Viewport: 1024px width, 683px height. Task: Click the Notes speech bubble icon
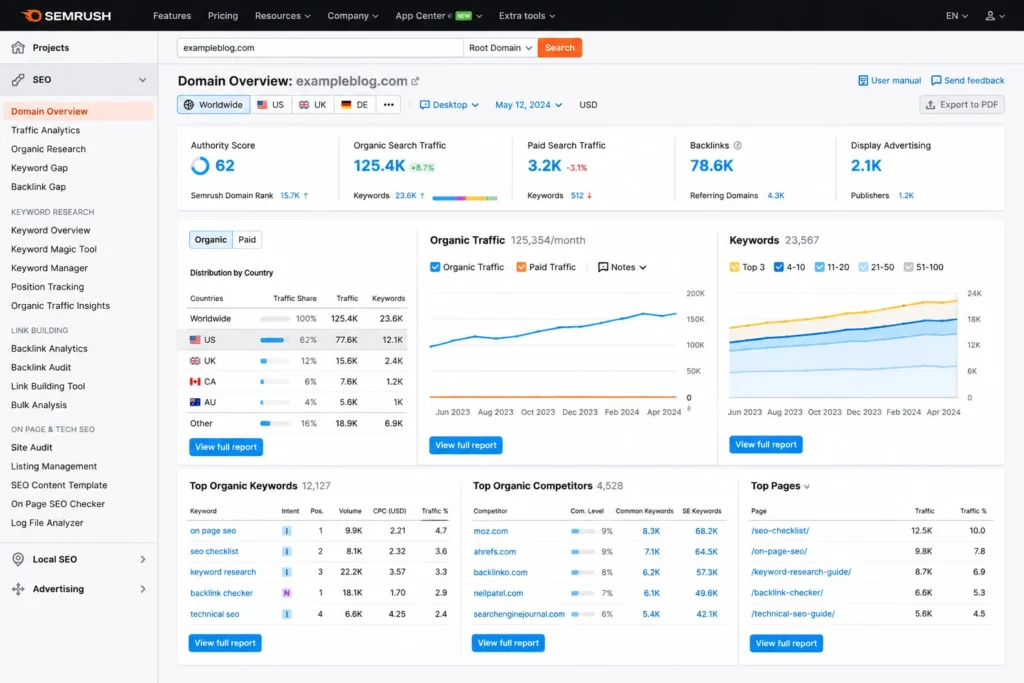point(603,267)
